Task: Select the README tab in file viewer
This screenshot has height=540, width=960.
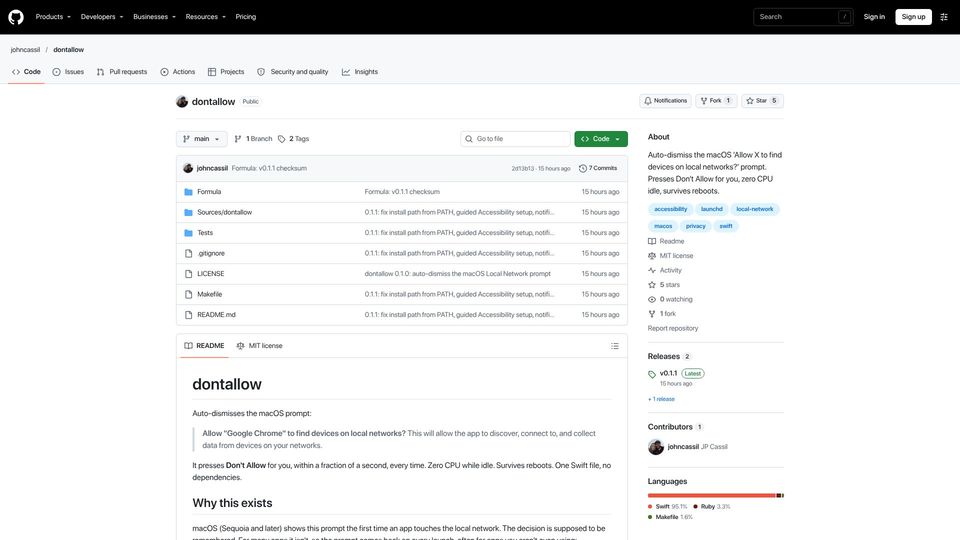Action: tap(204, 346)
